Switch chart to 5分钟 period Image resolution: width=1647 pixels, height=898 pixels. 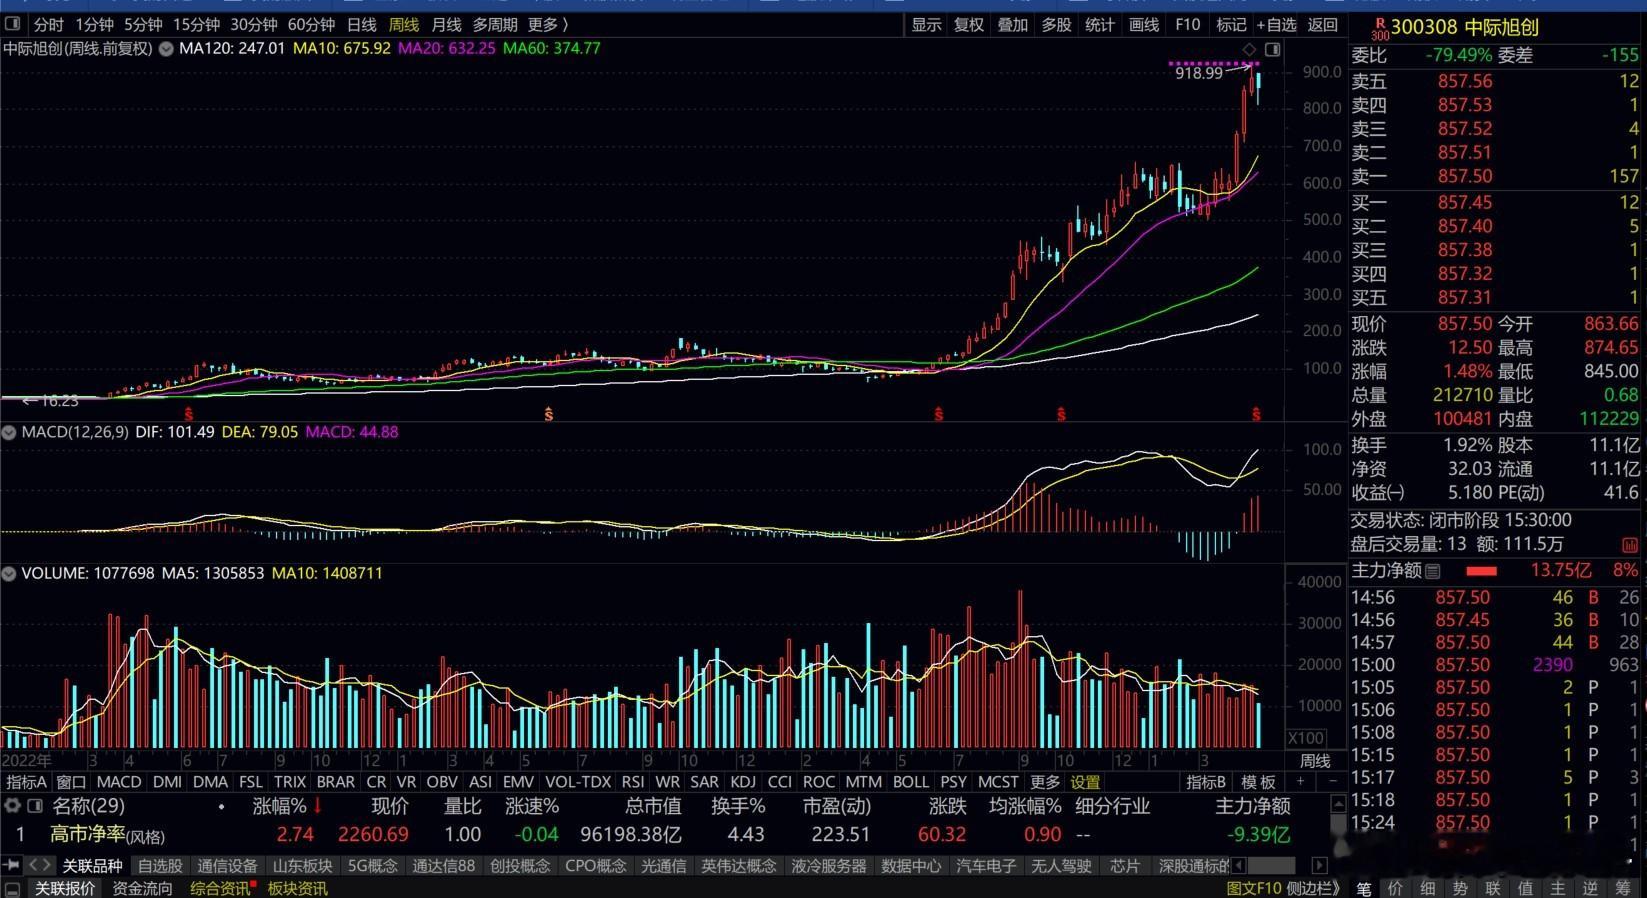coord(144,25)
